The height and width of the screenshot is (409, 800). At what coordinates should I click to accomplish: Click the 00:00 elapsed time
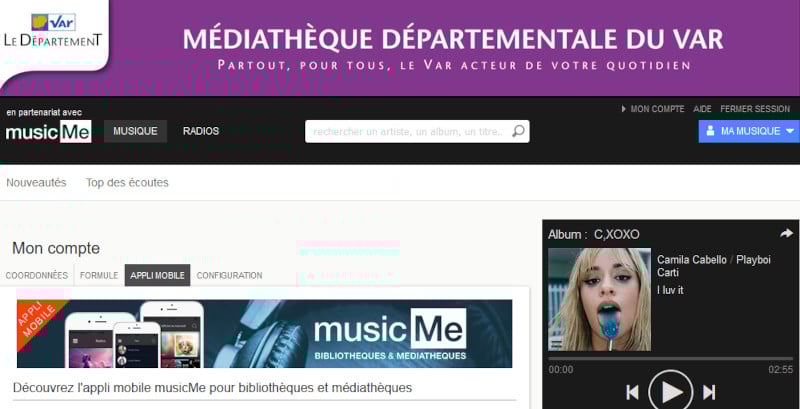[x=561, y=370]
